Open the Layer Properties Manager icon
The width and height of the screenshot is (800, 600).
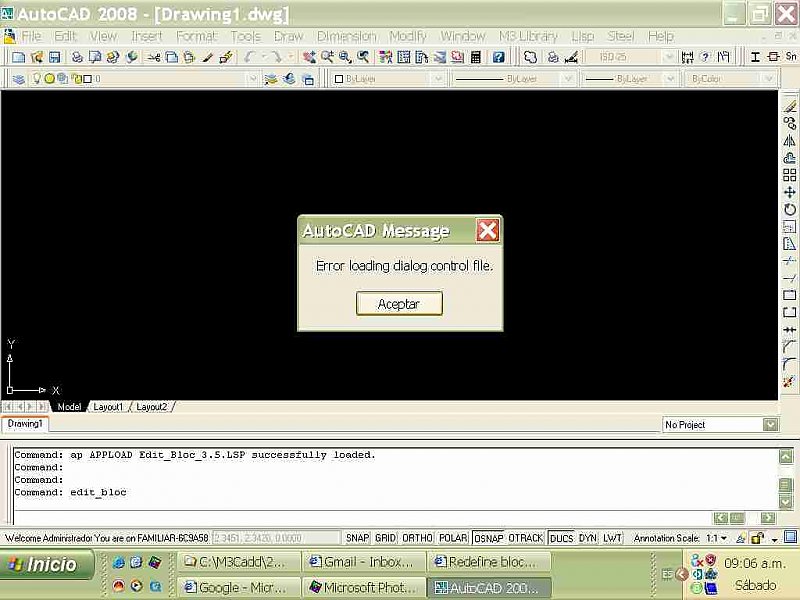point(18,79)
